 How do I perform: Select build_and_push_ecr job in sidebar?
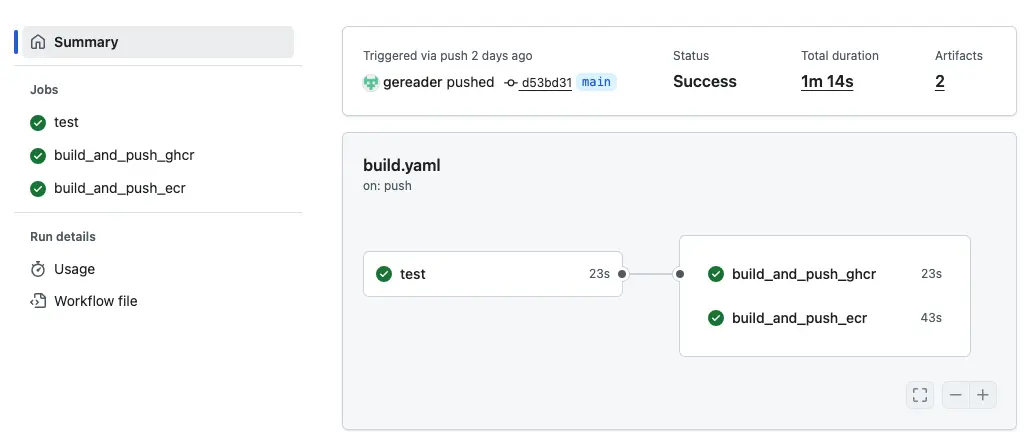[x=119, y=188]
